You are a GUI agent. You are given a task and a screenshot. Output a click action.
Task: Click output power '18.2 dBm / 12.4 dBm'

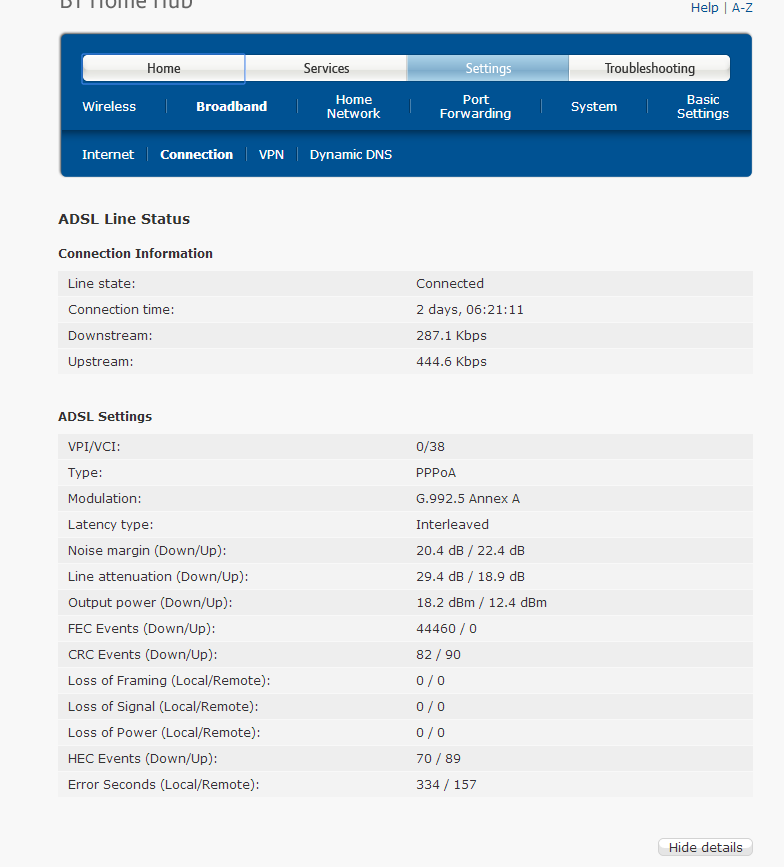pos(482,603)
